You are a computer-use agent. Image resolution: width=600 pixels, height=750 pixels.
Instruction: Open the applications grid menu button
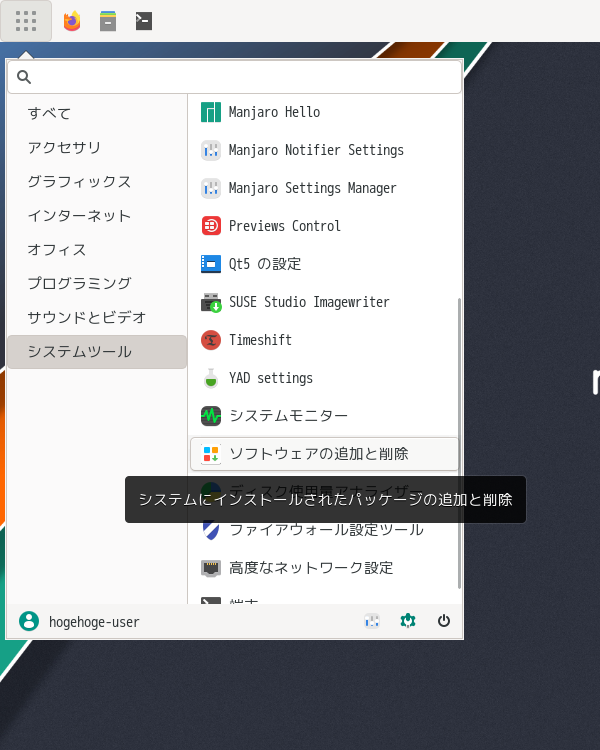coord(26,21)
